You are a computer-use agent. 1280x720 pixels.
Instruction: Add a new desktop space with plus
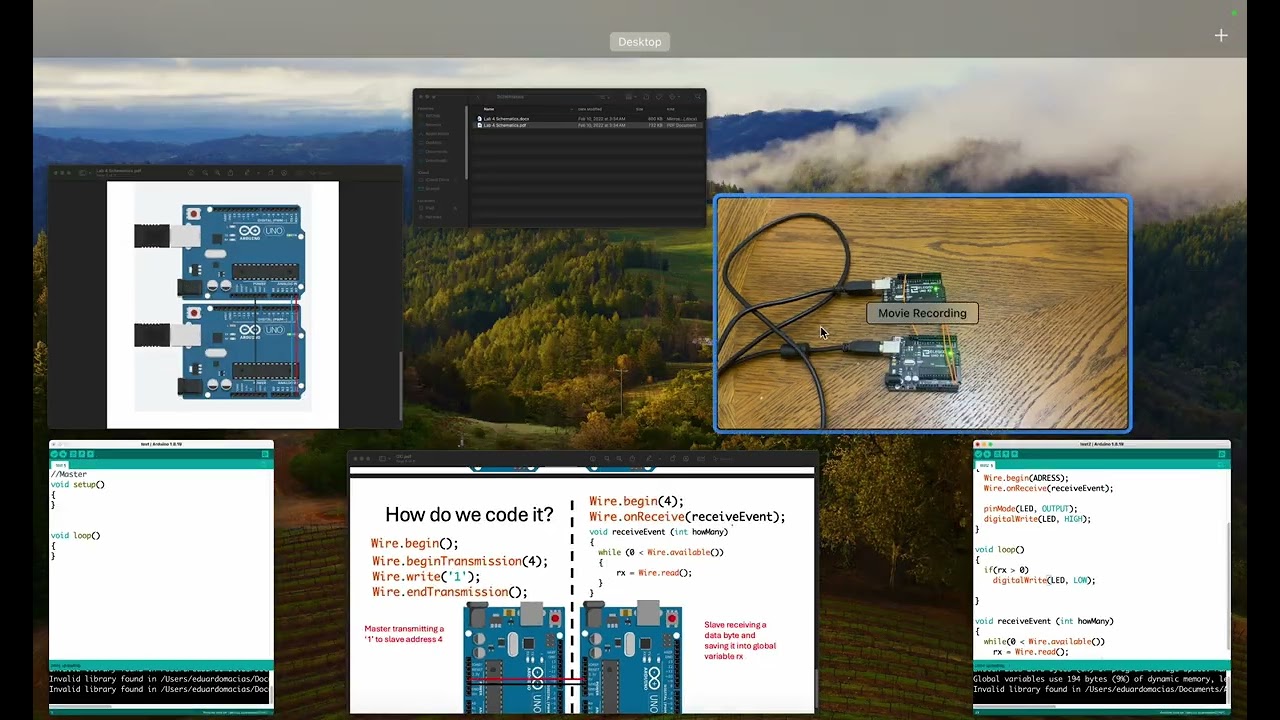click(x=1221, y=36)
